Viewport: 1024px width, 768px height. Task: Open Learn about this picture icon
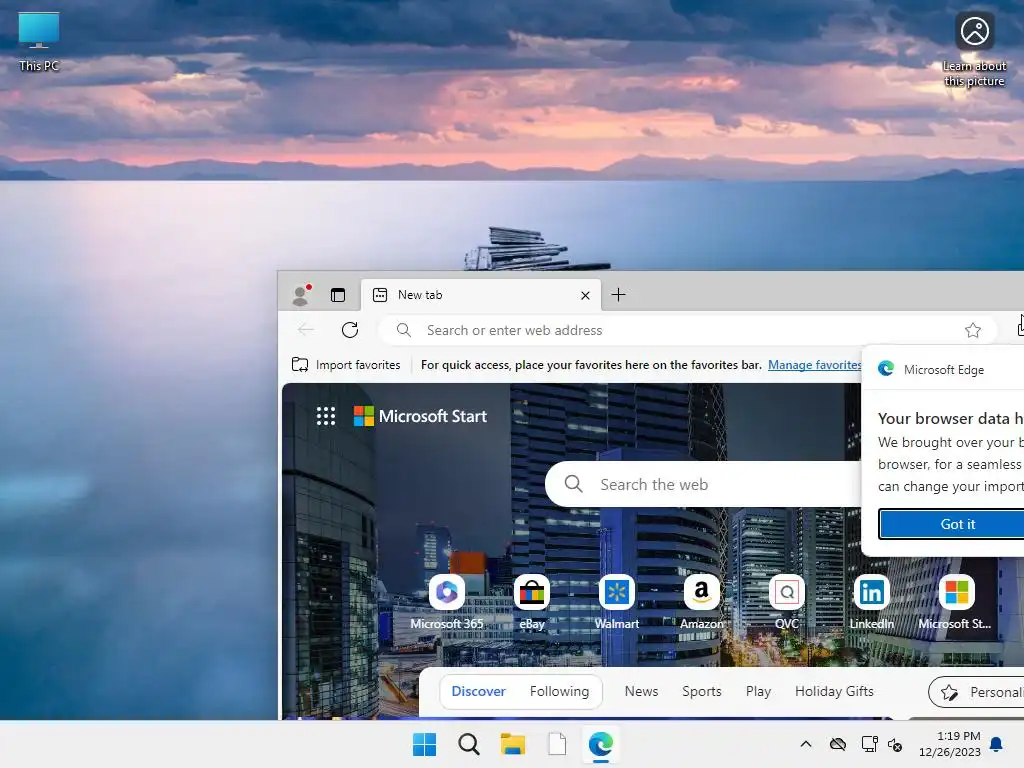pos(974,50)
